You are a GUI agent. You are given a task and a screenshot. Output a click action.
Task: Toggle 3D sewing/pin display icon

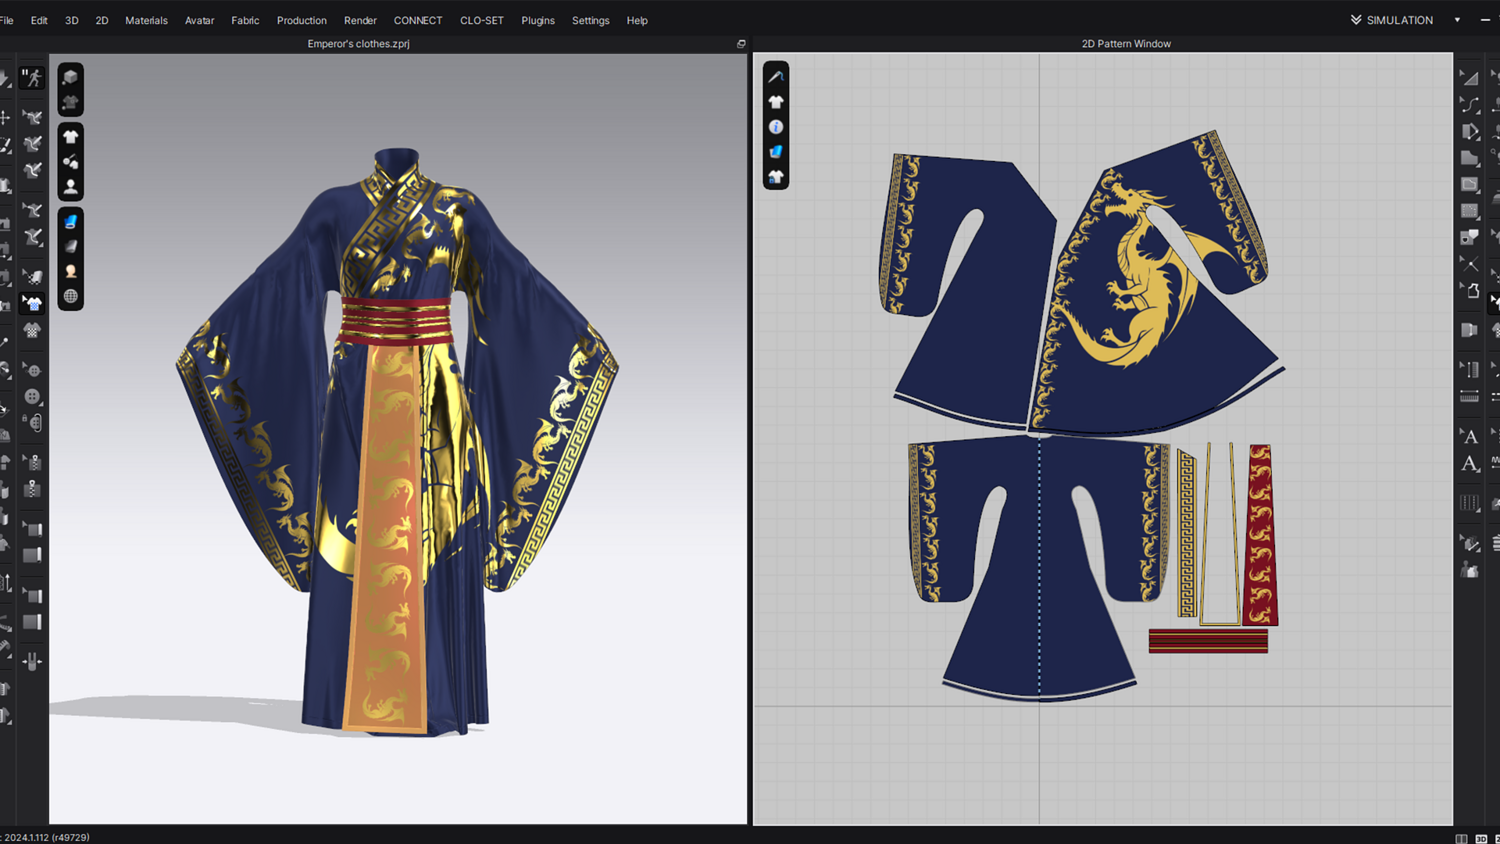click(70, 161)
